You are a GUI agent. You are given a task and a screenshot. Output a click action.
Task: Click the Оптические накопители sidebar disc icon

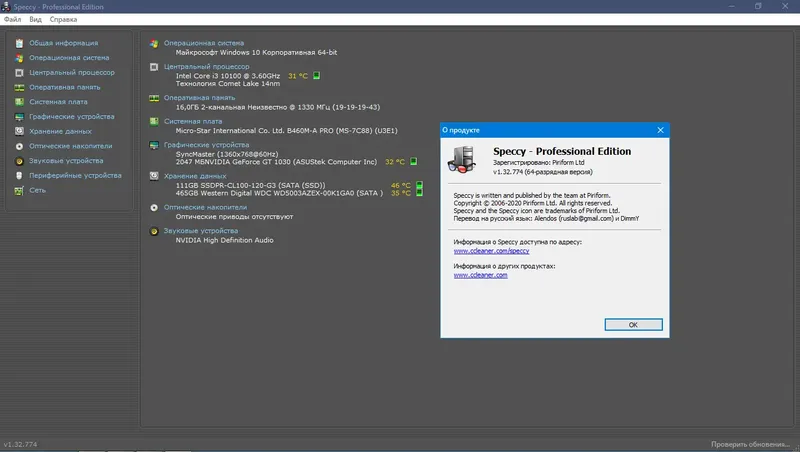coord(19,146)
